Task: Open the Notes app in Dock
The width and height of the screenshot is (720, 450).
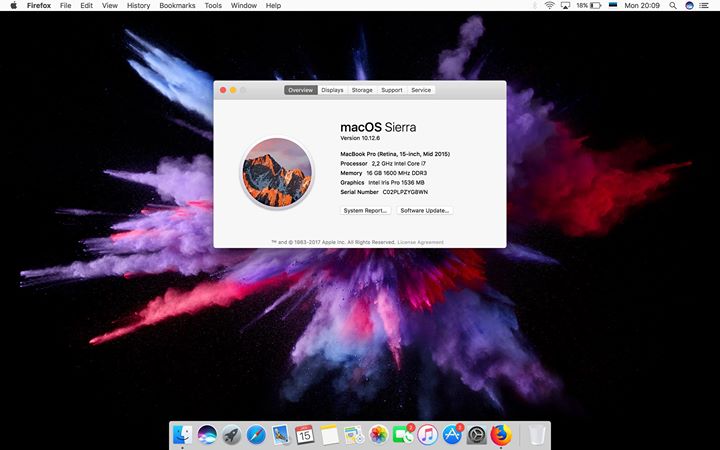Action: coord(329,434)
